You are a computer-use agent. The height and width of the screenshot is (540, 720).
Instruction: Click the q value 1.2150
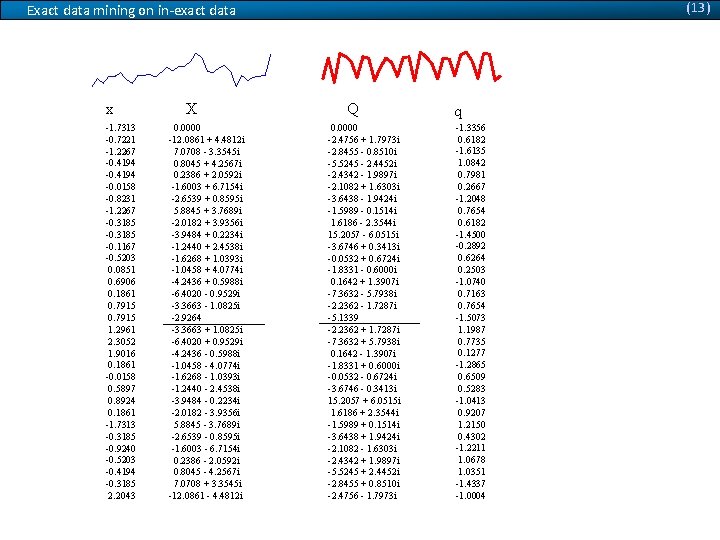pyautogui.click(x=471, y=425)
